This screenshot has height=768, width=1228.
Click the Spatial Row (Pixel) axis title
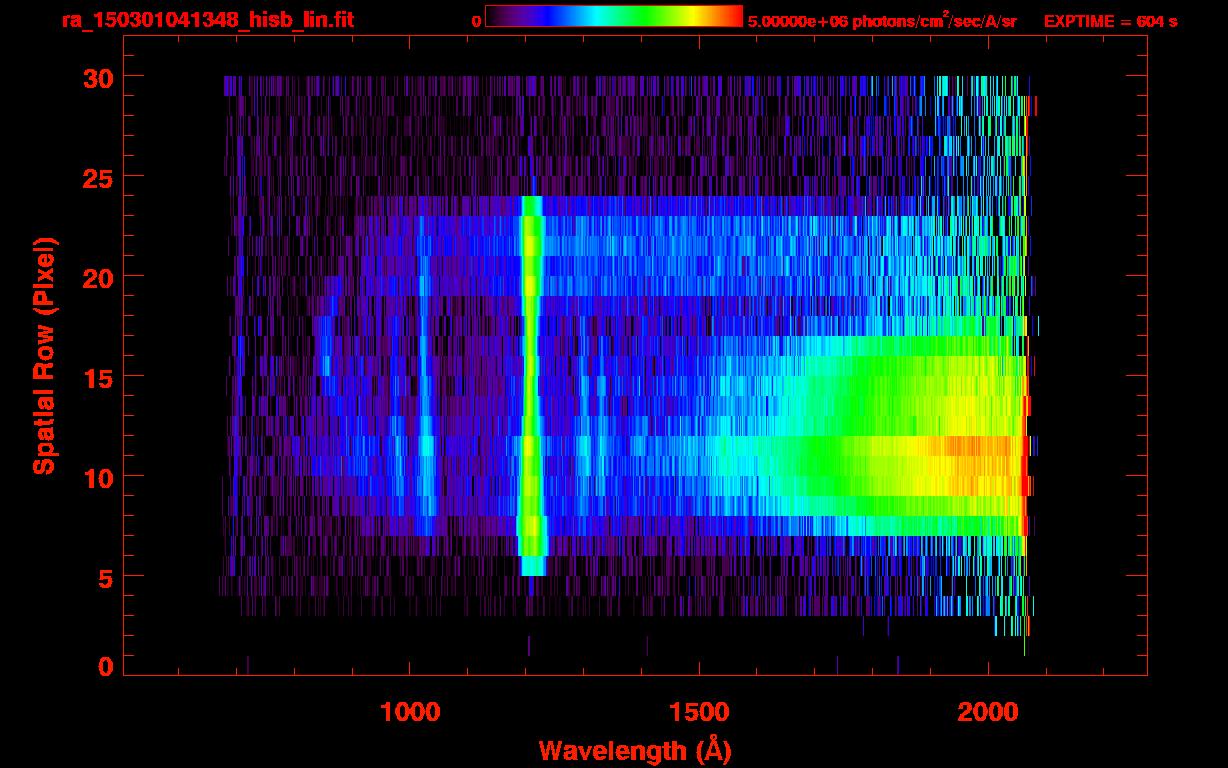(44, 356)
